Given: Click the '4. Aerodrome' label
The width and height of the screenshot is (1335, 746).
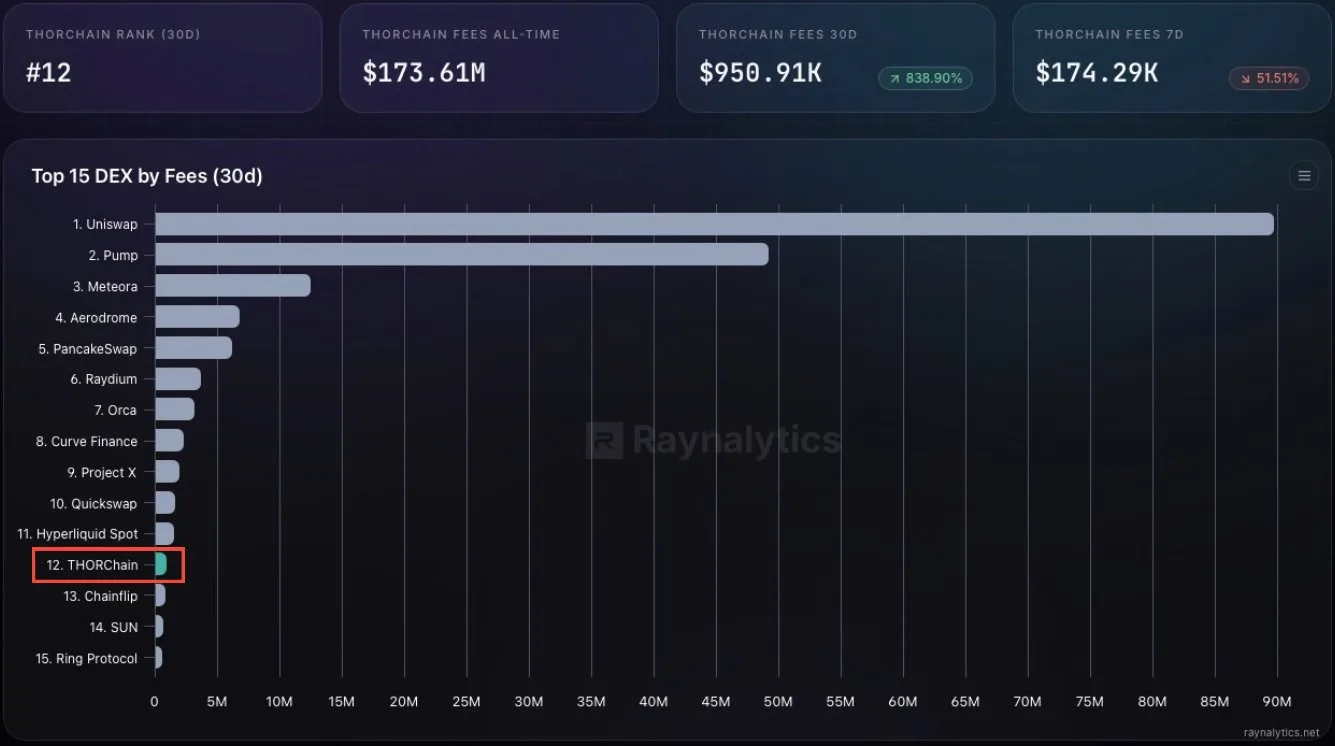Looking at the screenshot, I should tap(96, 317).
